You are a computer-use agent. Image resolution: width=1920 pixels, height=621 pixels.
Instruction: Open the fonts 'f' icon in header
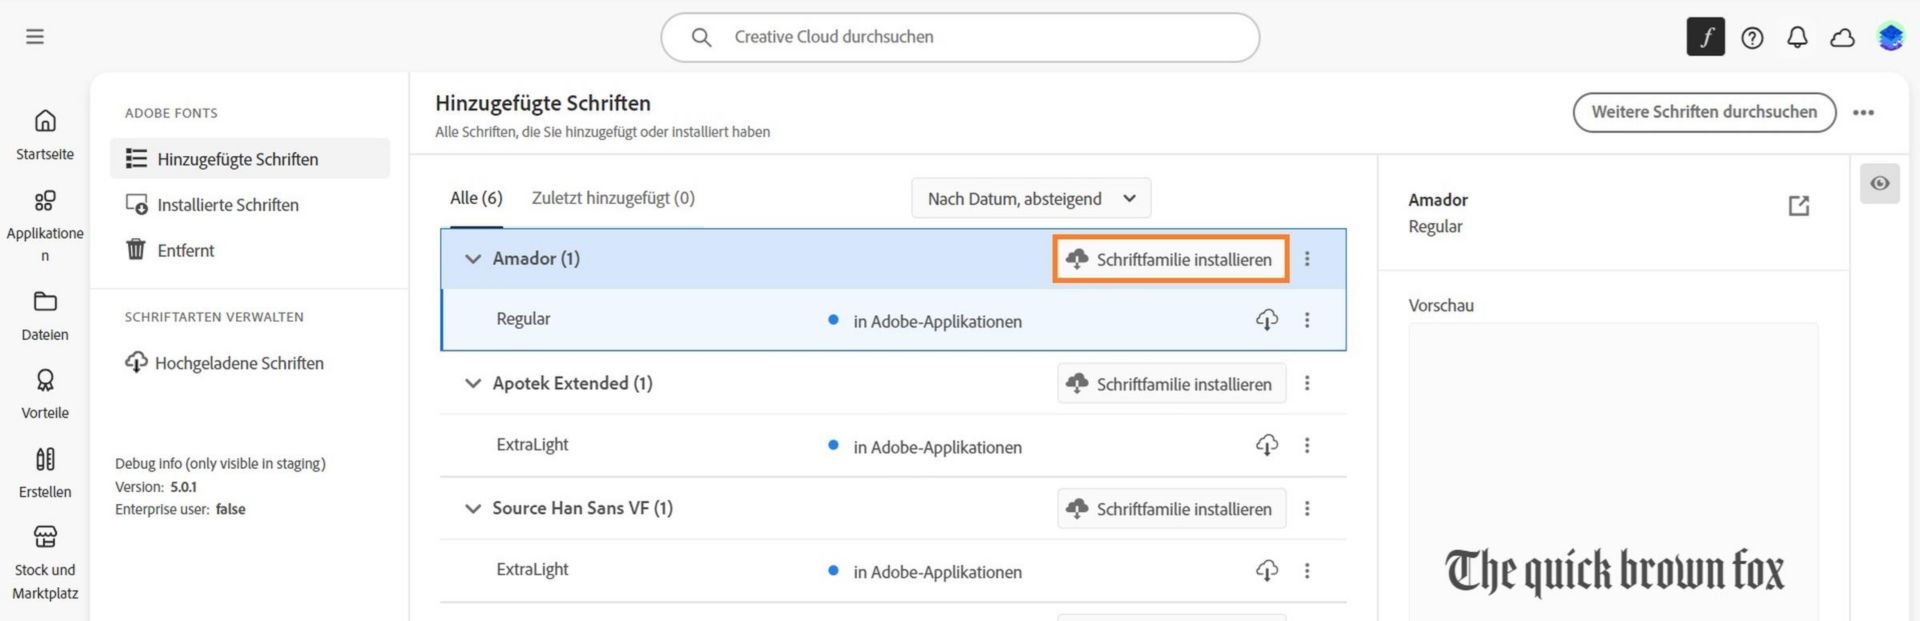(x=1705, y=37)
